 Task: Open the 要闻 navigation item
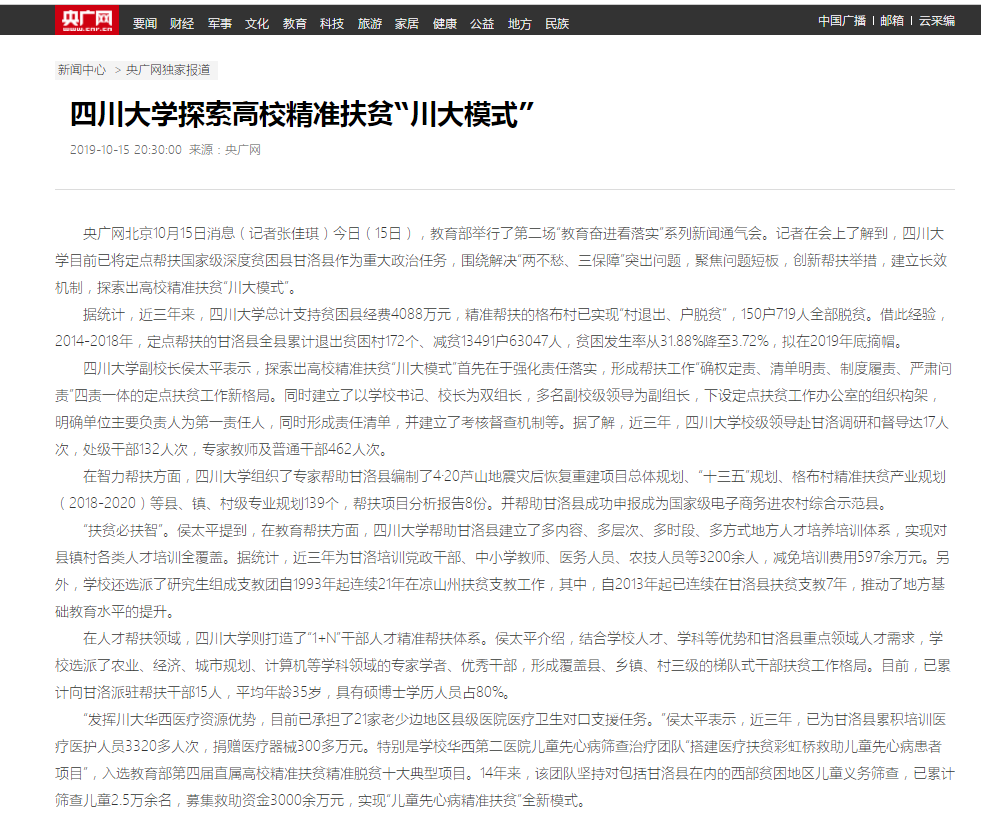(145, 24)
